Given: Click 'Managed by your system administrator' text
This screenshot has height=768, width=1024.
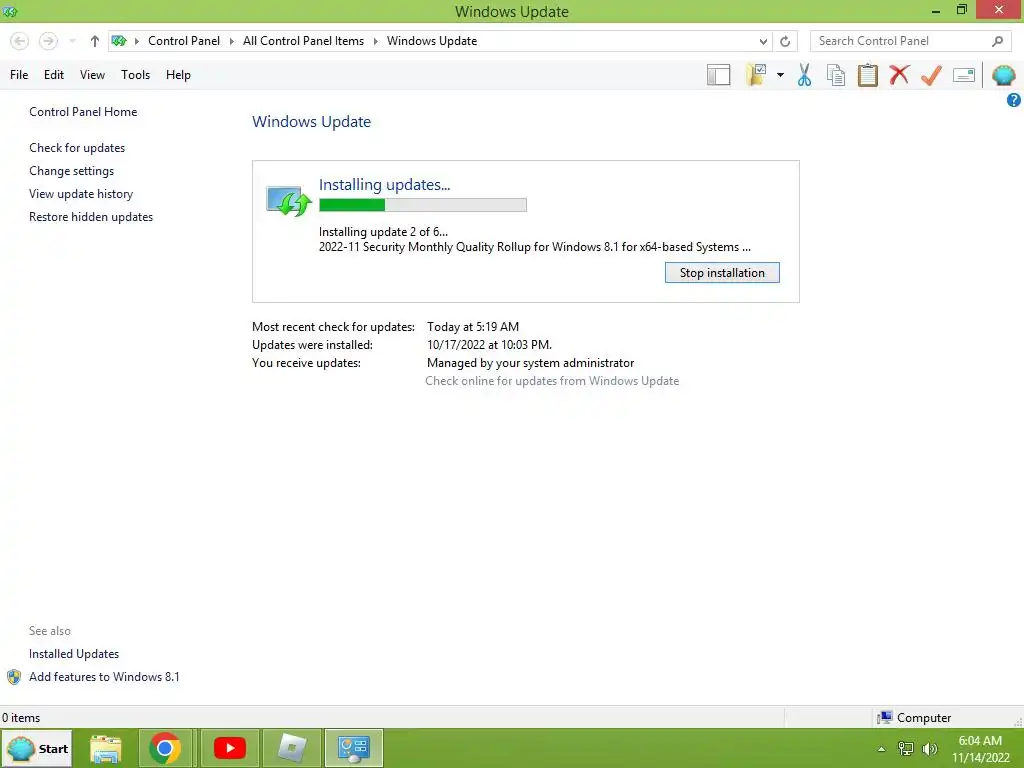Looking at the screenshot, I should (530, 363).
